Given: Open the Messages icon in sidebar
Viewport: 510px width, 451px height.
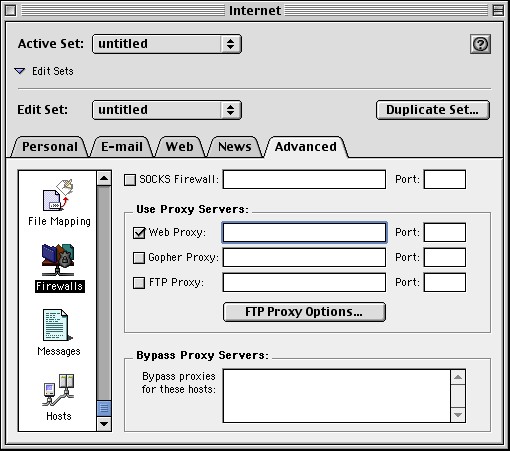Looking at the screenshot, I should [59, 333].
